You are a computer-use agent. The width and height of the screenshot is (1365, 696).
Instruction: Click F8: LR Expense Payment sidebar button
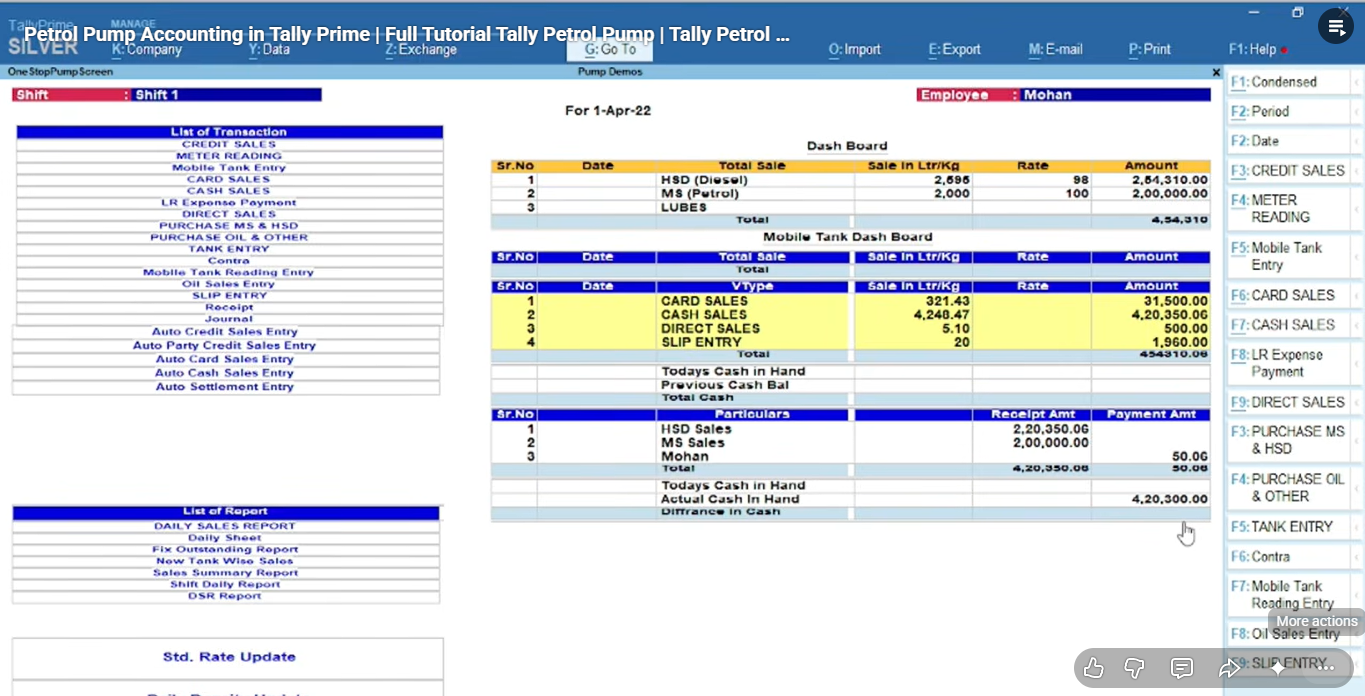pyautogui.click(x=1290, y=363)
